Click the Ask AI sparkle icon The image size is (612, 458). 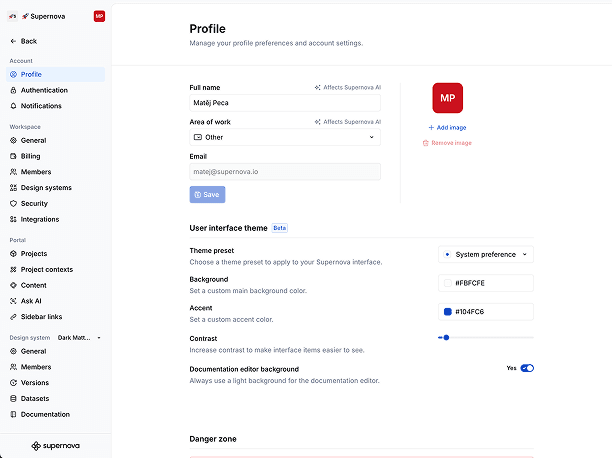[13, 300]
